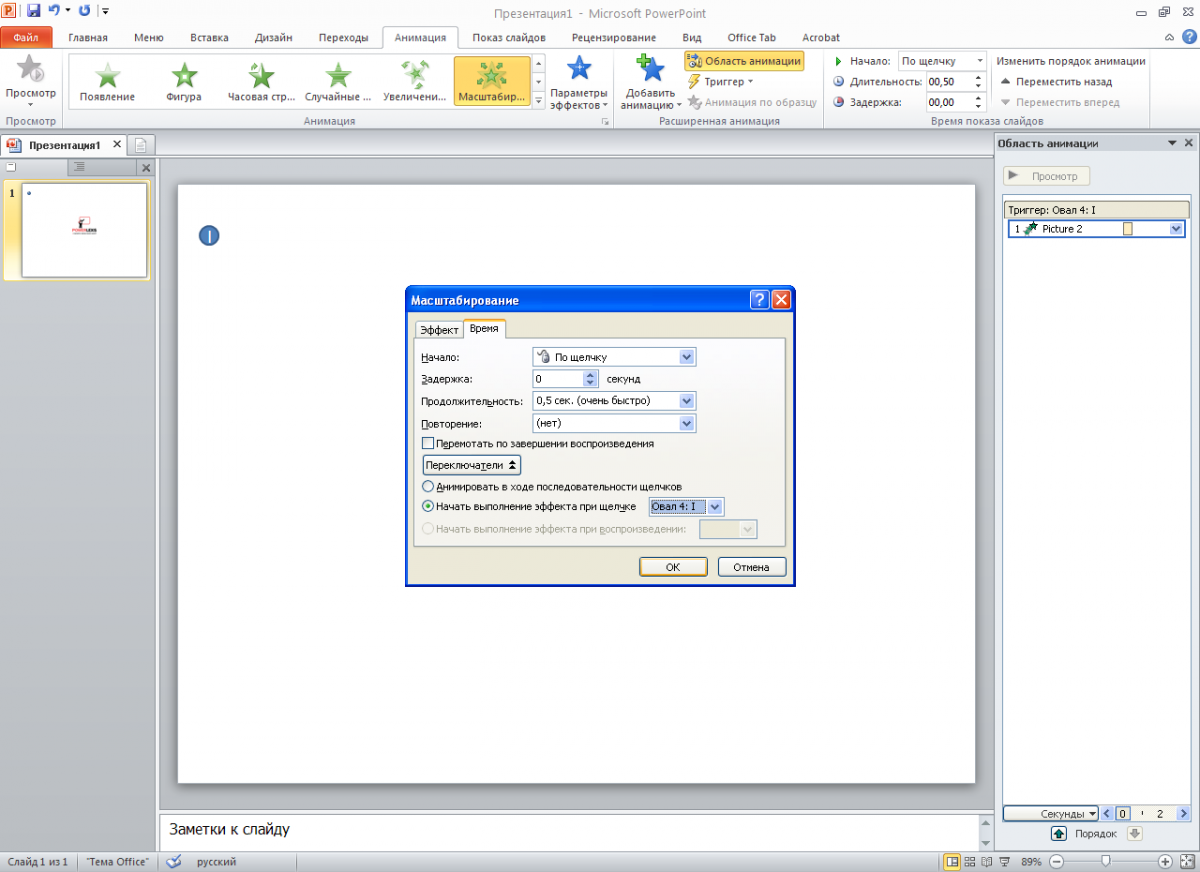The image size is (1200, 872).
Task: Apply the Фигура animation effect
Action: tap(184, 82)
